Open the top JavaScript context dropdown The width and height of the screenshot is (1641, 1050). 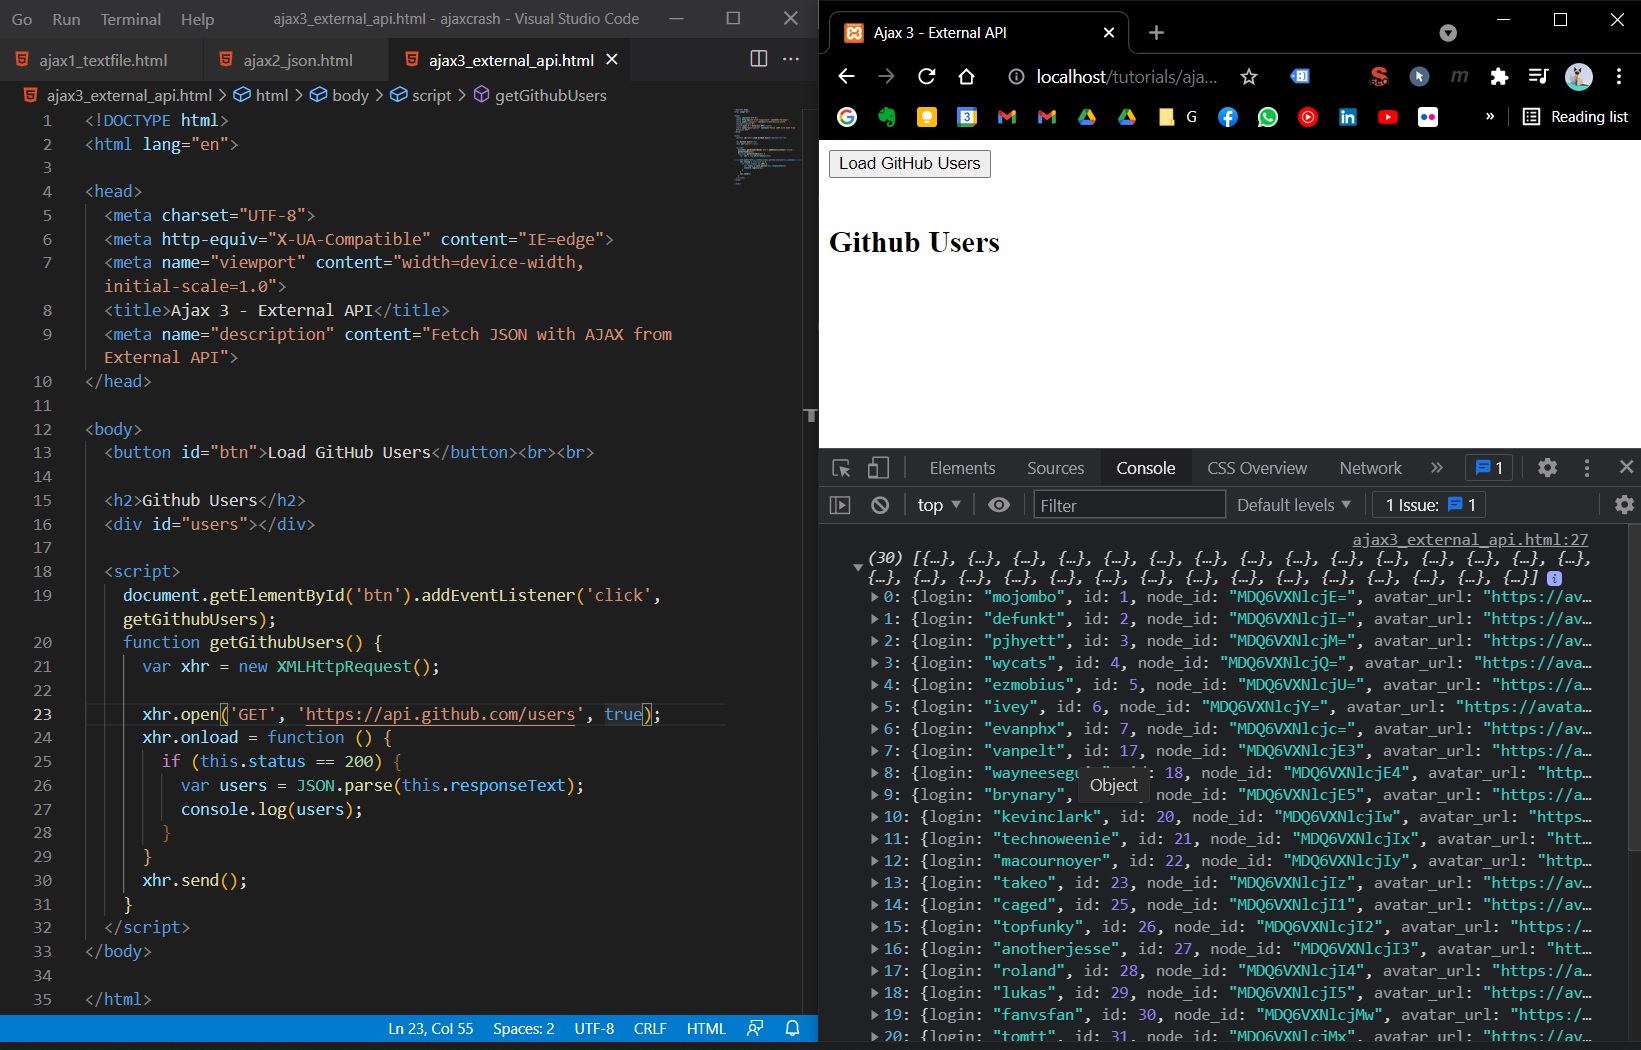point(939,505)
